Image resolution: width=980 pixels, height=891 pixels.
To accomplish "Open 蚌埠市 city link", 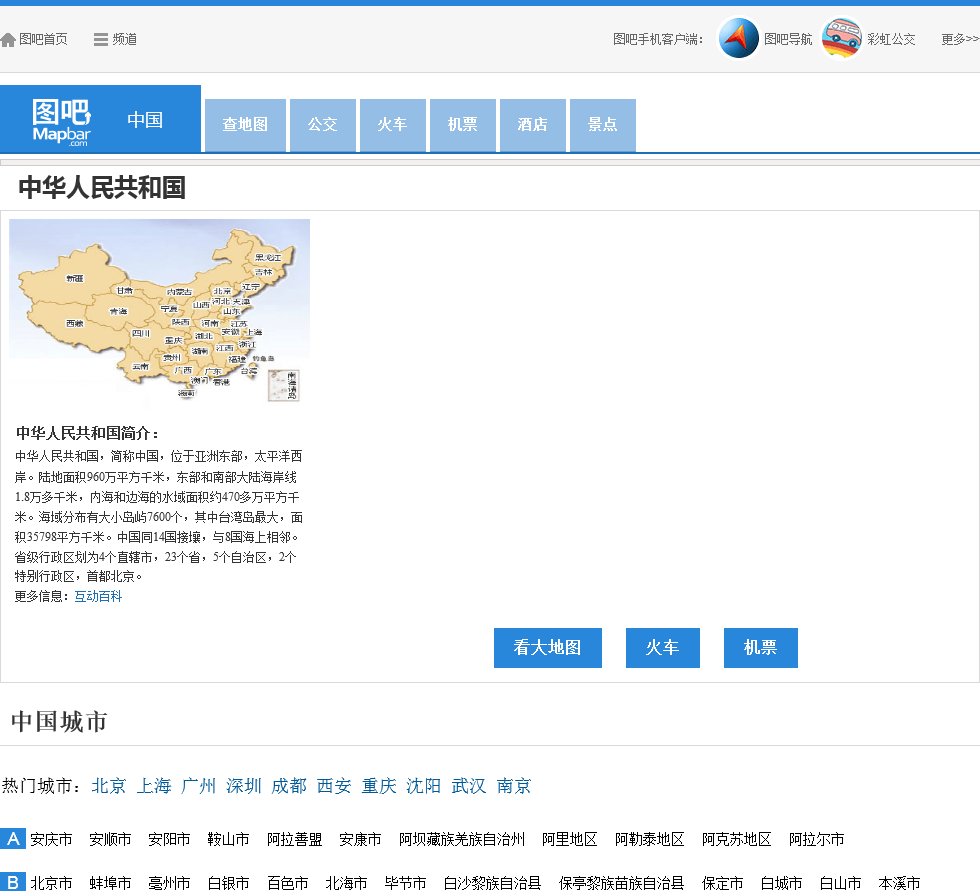I will [110, 883].
